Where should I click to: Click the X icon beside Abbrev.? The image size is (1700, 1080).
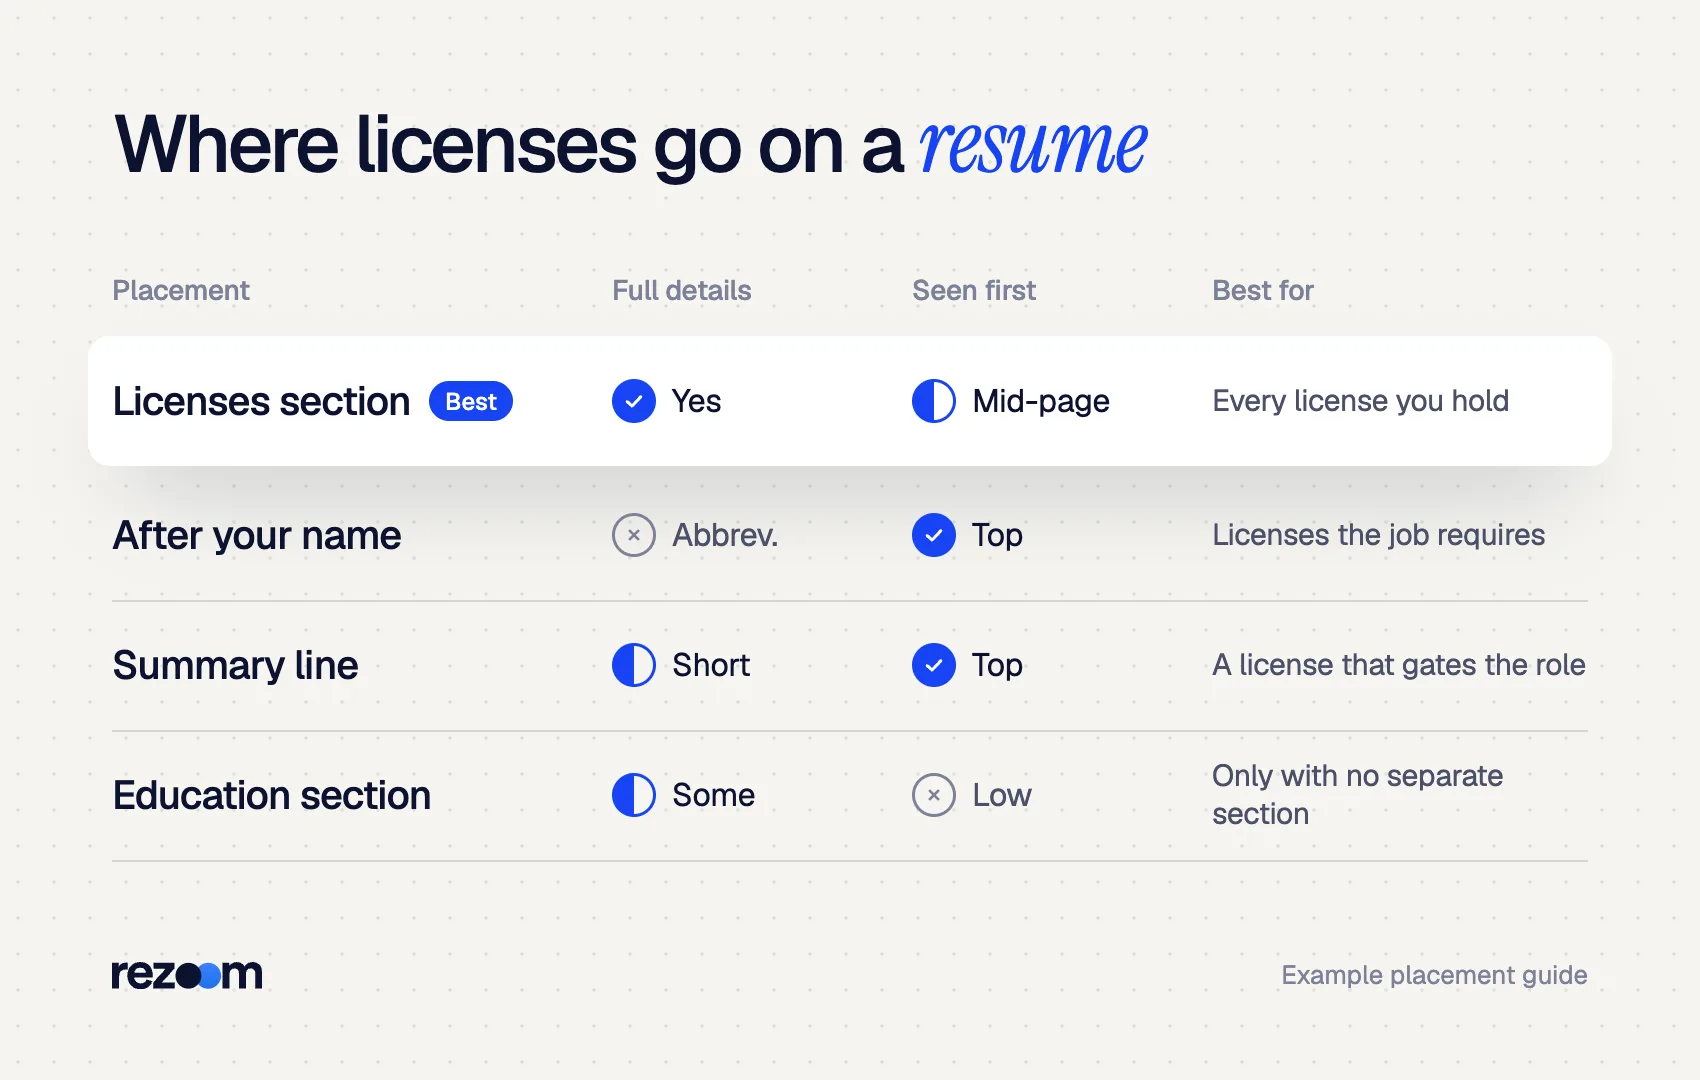(x=634, y=535)
